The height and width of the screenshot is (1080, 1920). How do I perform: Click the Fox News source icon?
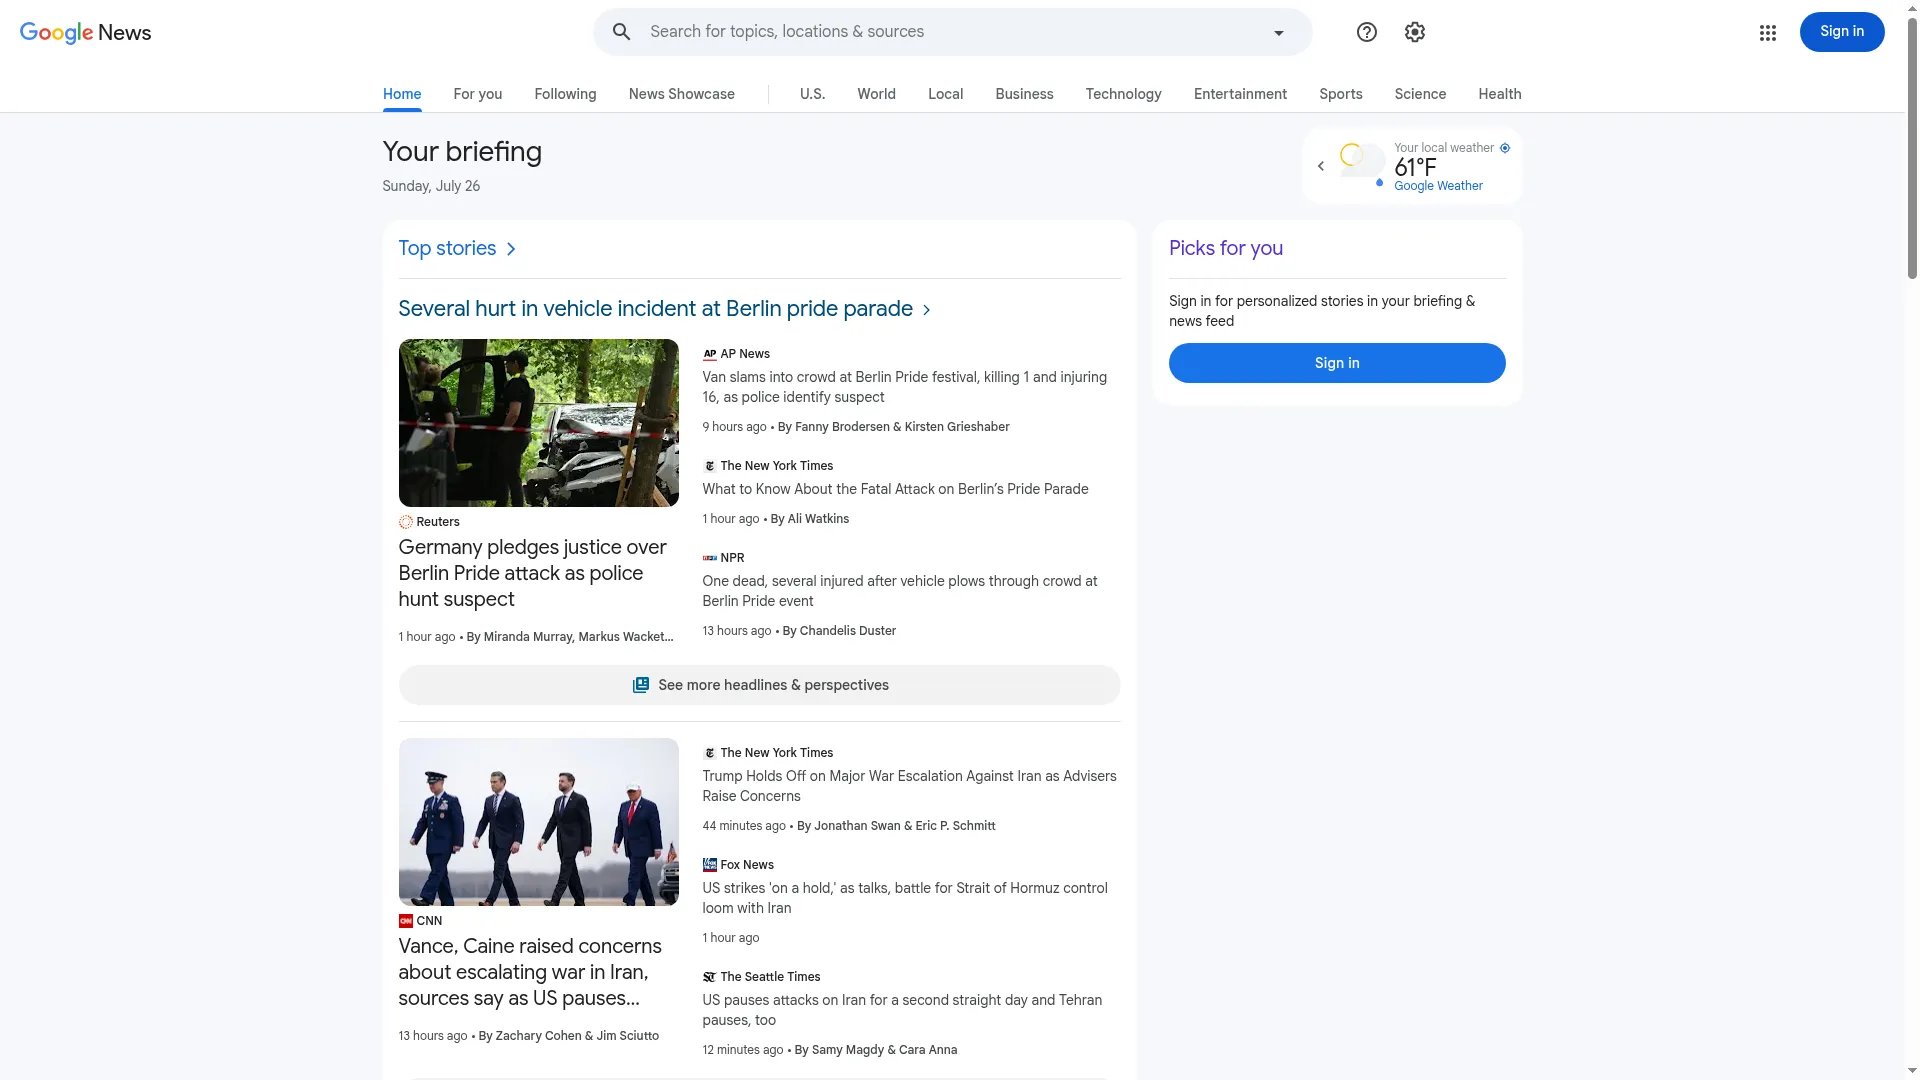click(709, 865)
